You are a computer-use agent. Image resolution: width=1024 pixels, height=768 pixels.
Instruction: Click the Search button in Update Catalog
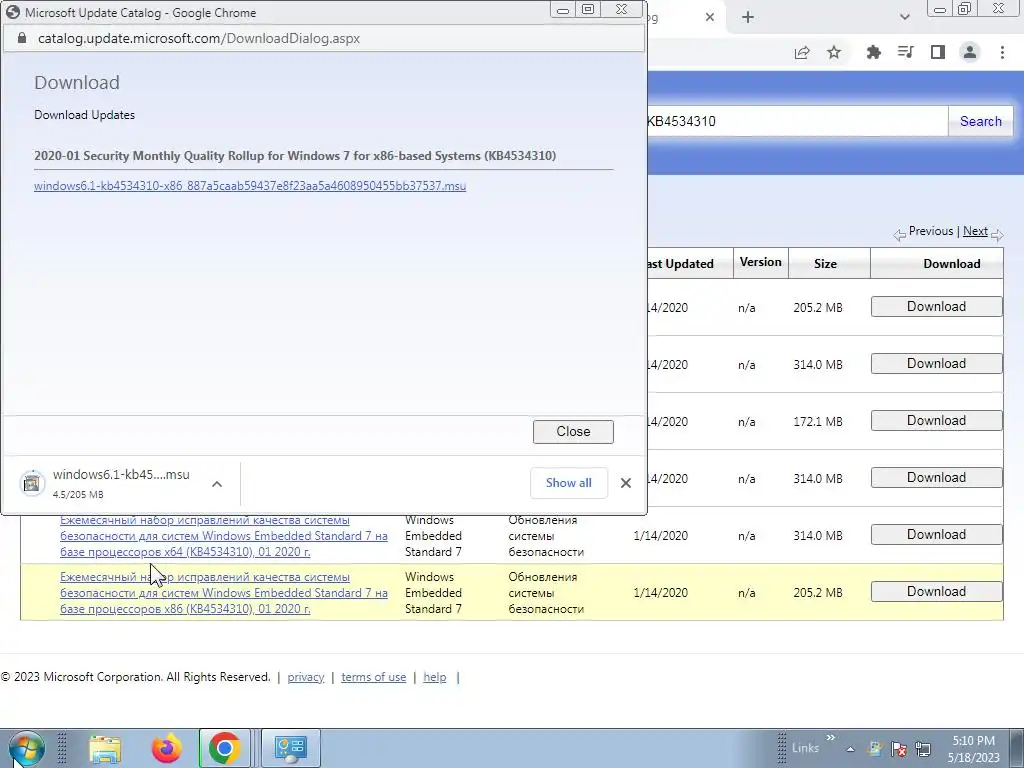coord(980,121)
